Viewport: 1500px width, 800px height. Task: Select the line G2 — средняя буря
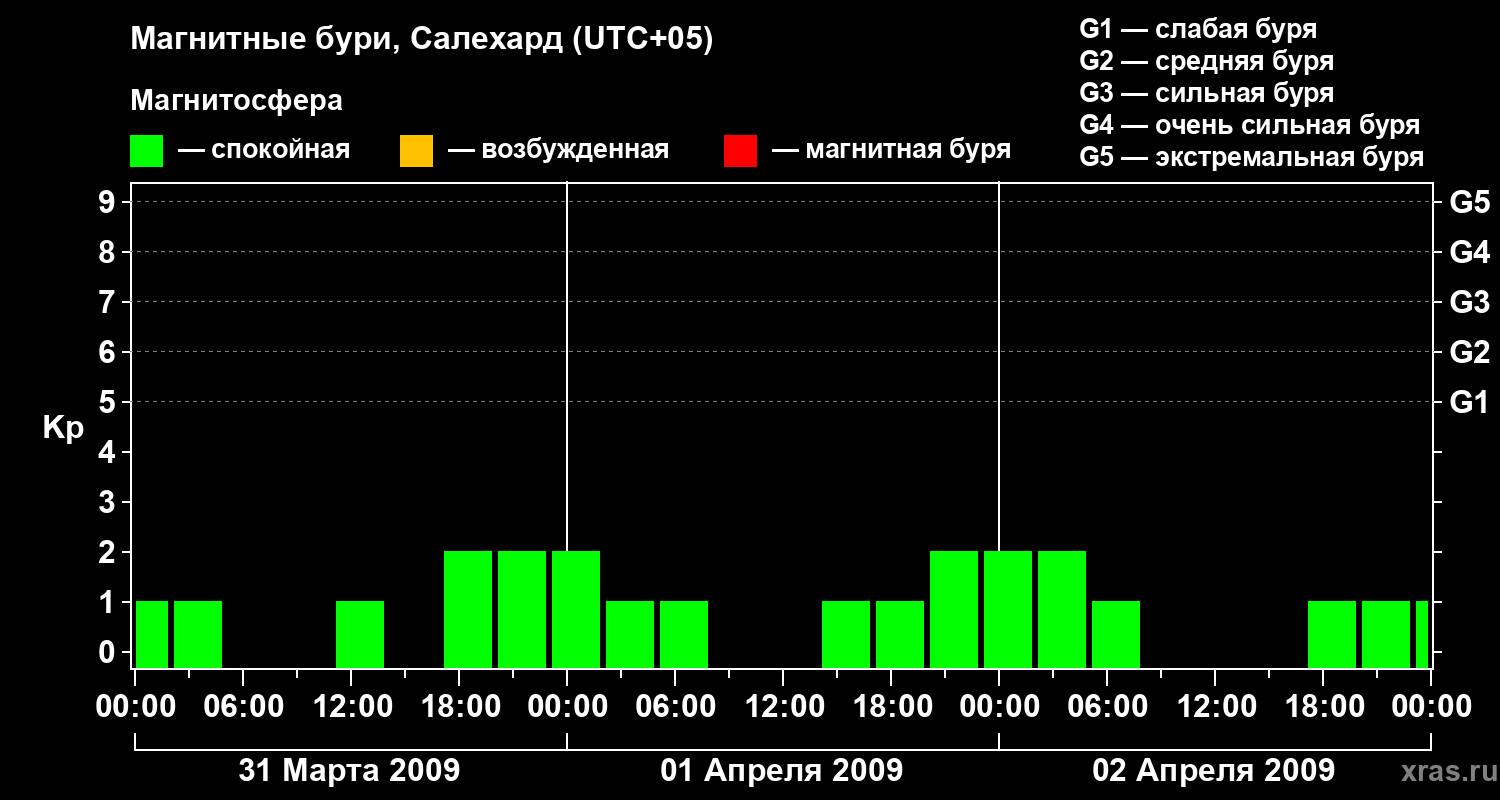tap(1206, 61)
